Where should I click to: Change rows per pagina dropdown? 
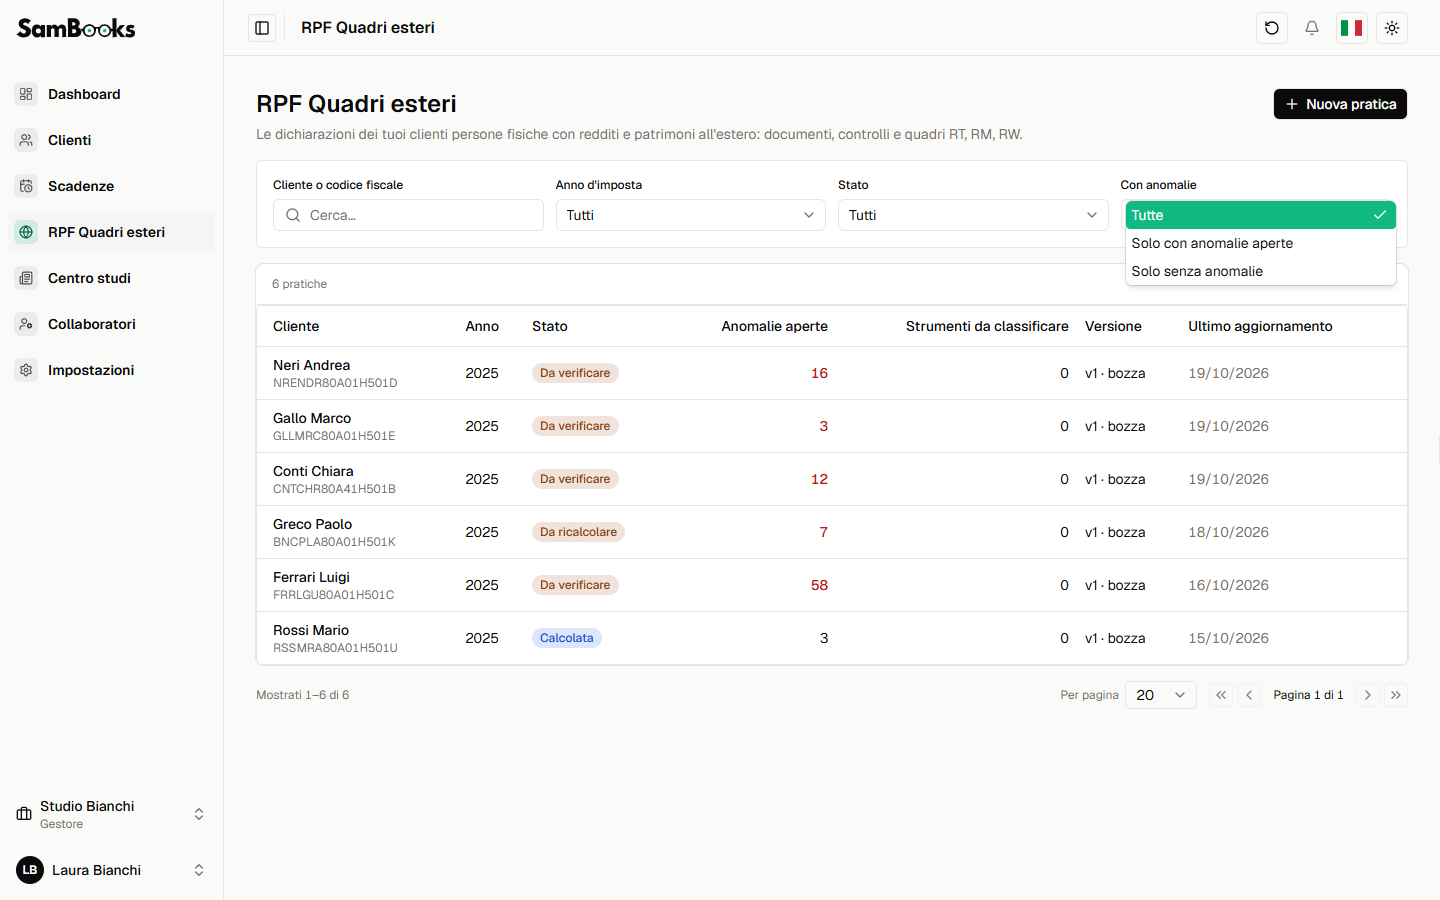pyautogui.click(x=1161, y=695)
